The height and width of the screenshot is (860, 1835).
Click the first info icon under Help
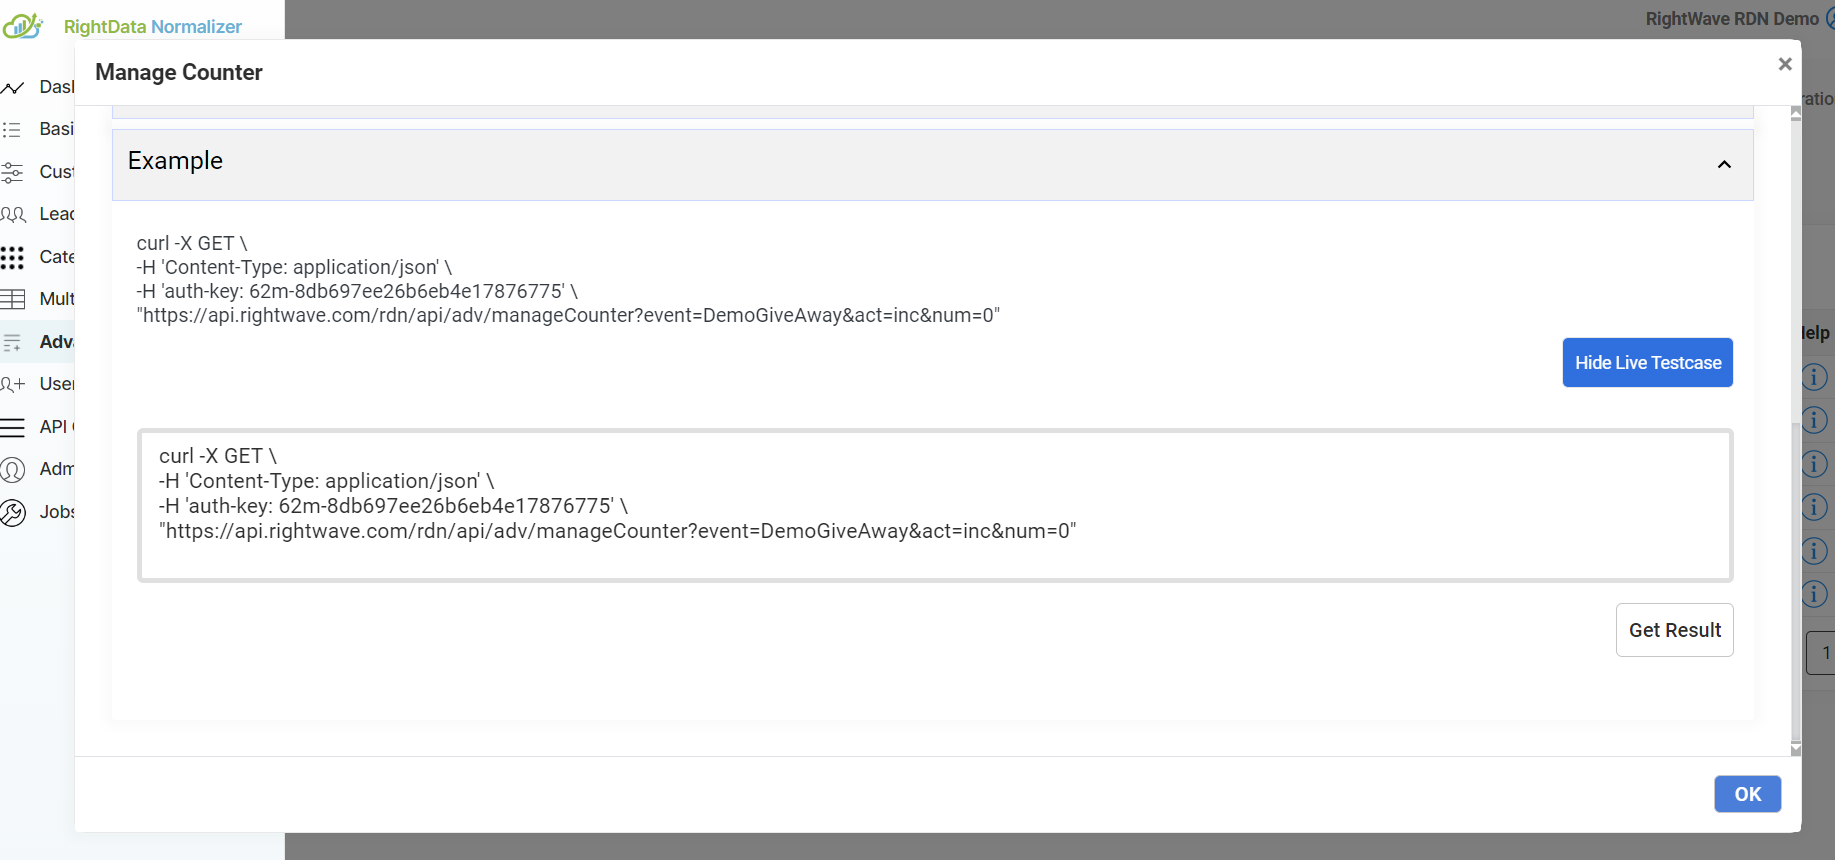click(1814, 377)
